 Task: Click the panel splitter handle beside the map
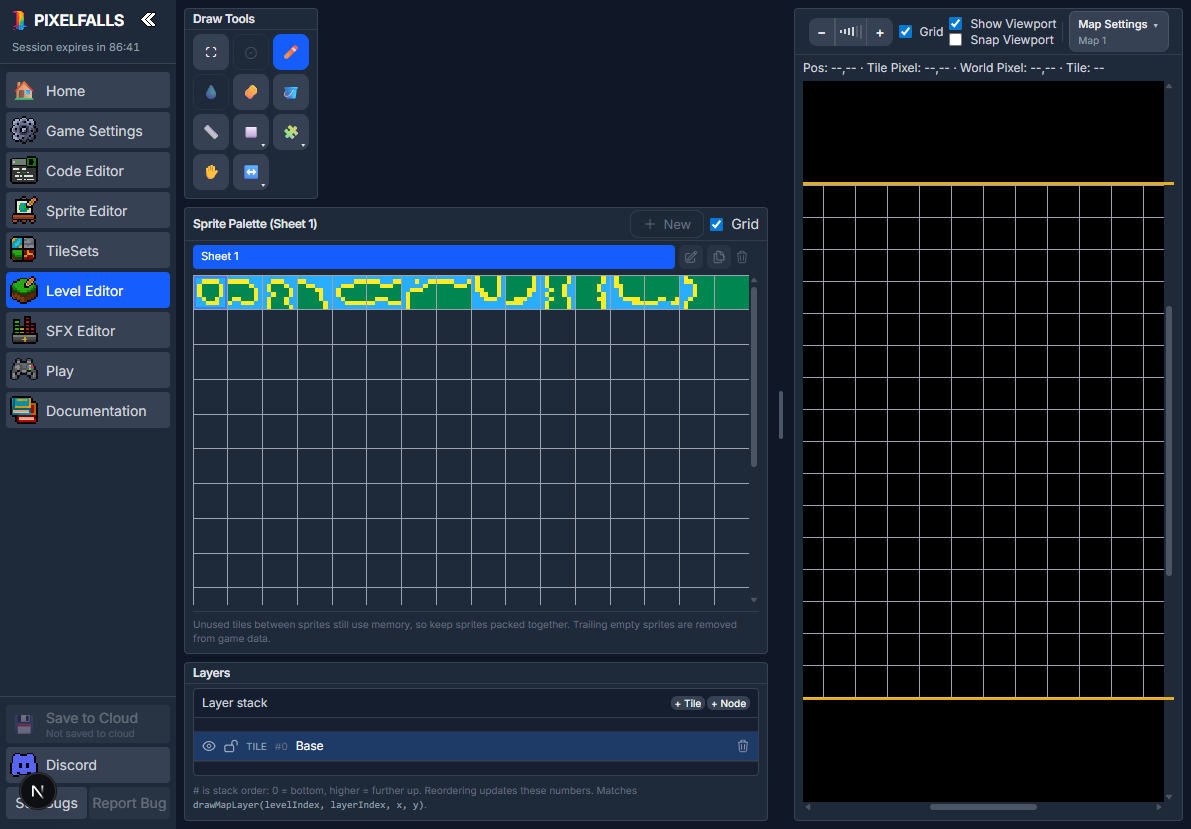(780, 415)
